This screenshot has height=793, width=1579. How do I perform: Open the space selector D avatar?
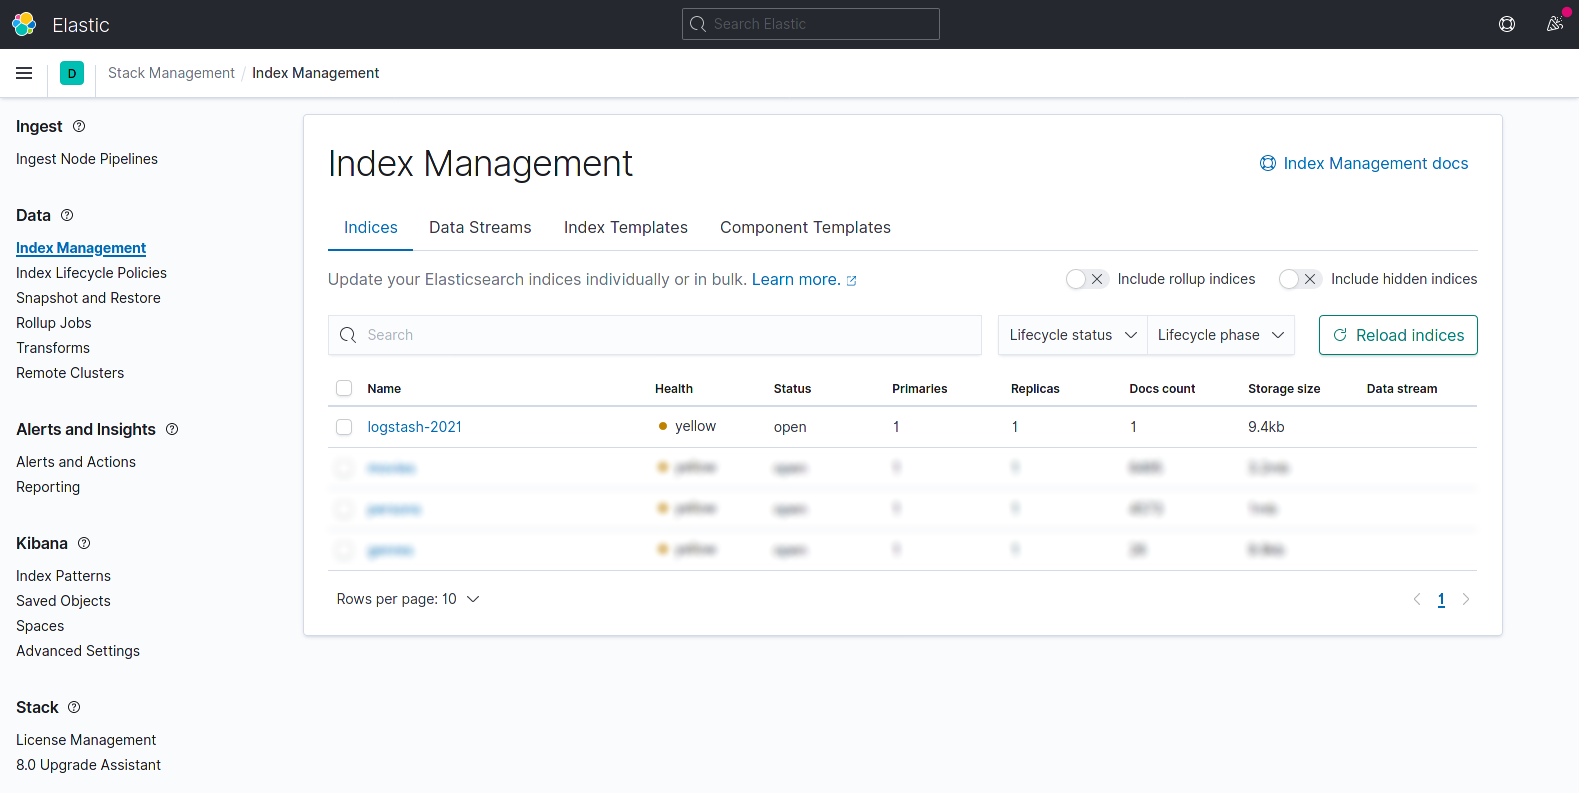(x=72, y=73)
